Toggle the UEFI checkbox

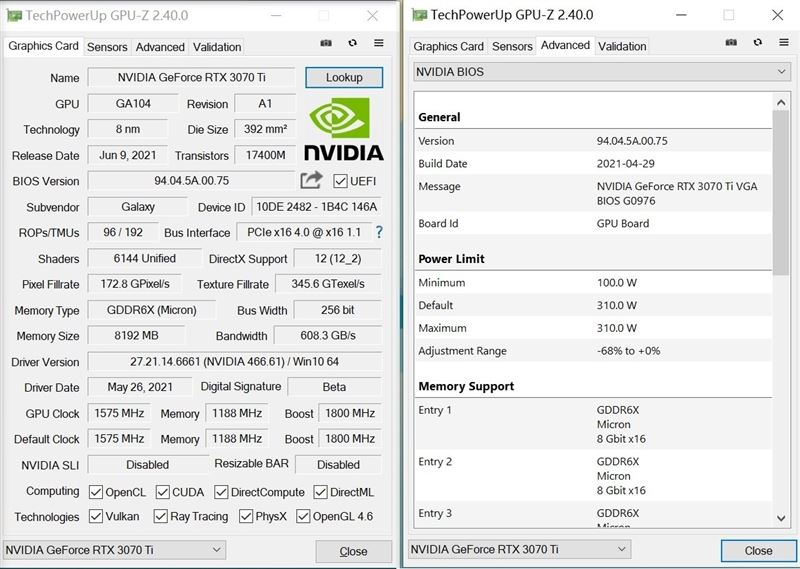pos(340,181)
